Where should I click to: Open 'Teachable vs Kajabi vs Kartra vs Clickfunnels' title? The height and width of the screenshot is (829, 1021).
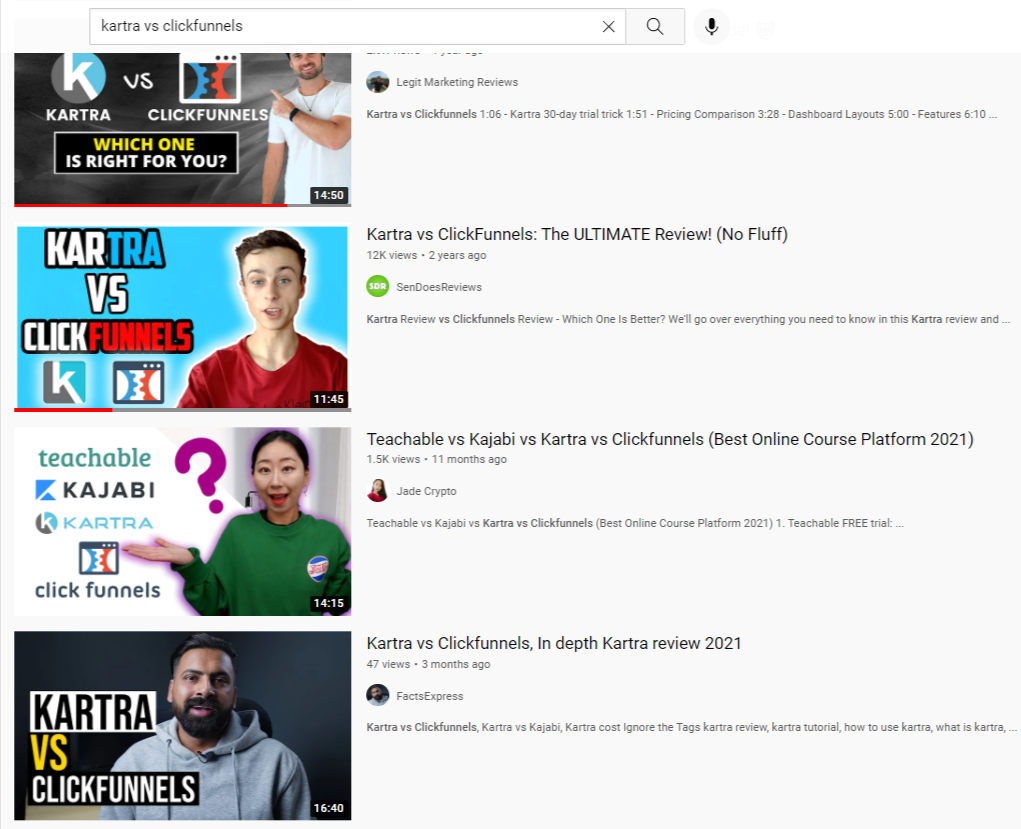pyautogui.click(x=670, y=439)
